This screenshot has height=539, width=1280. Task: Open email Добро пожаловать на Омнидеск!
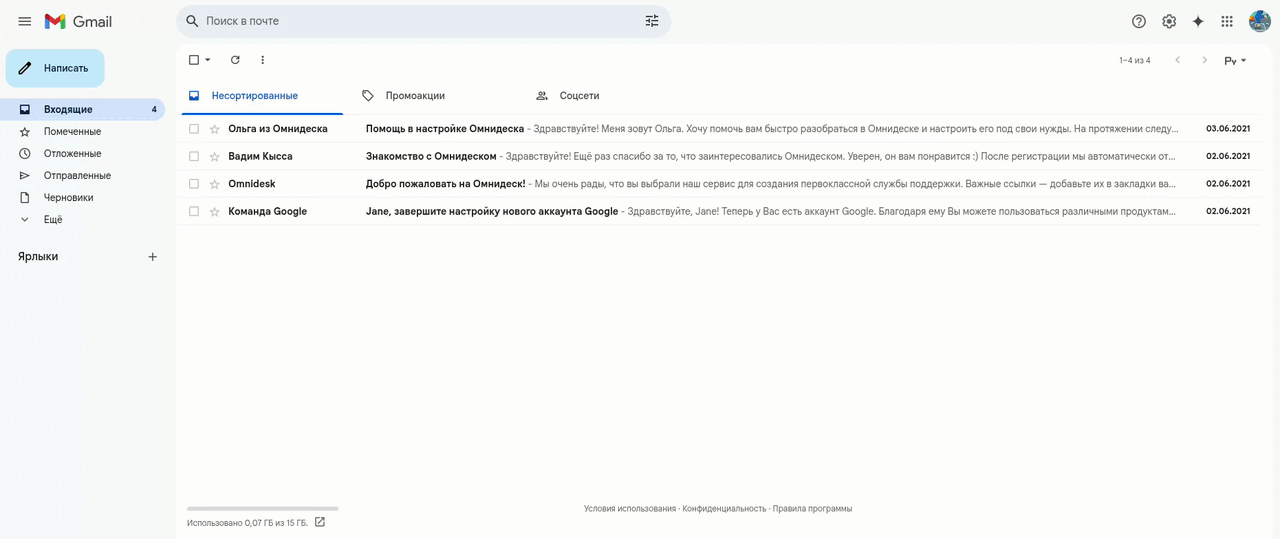click(446, 184)
